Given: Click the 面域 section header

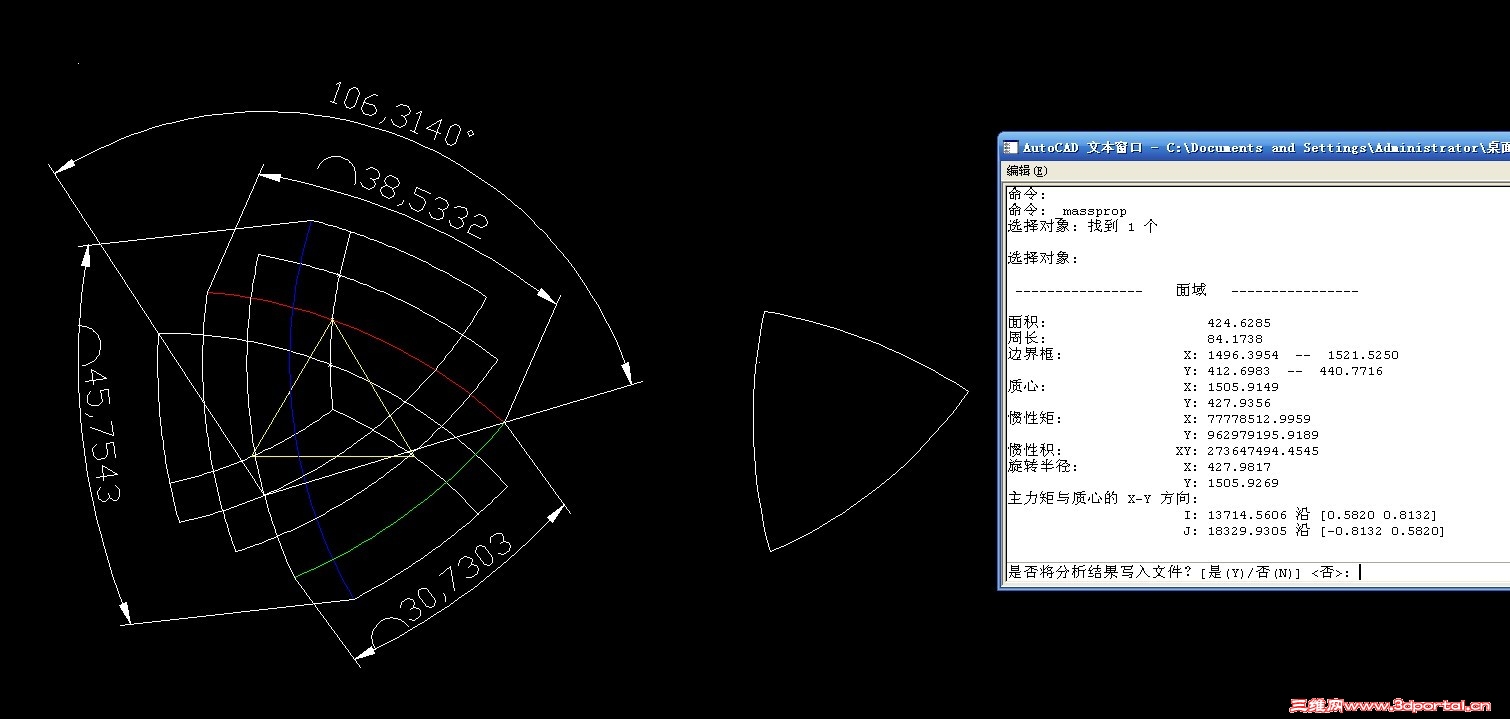Looking at the screenshot, I should tap(1191, 291).
